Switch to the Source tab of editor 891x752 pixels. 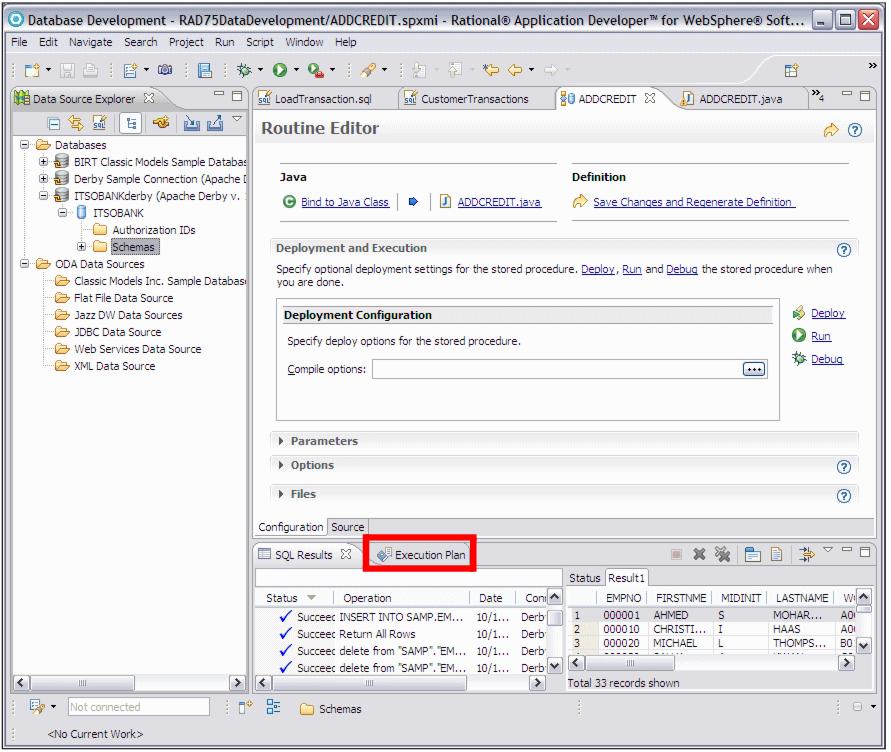(347, 527)
